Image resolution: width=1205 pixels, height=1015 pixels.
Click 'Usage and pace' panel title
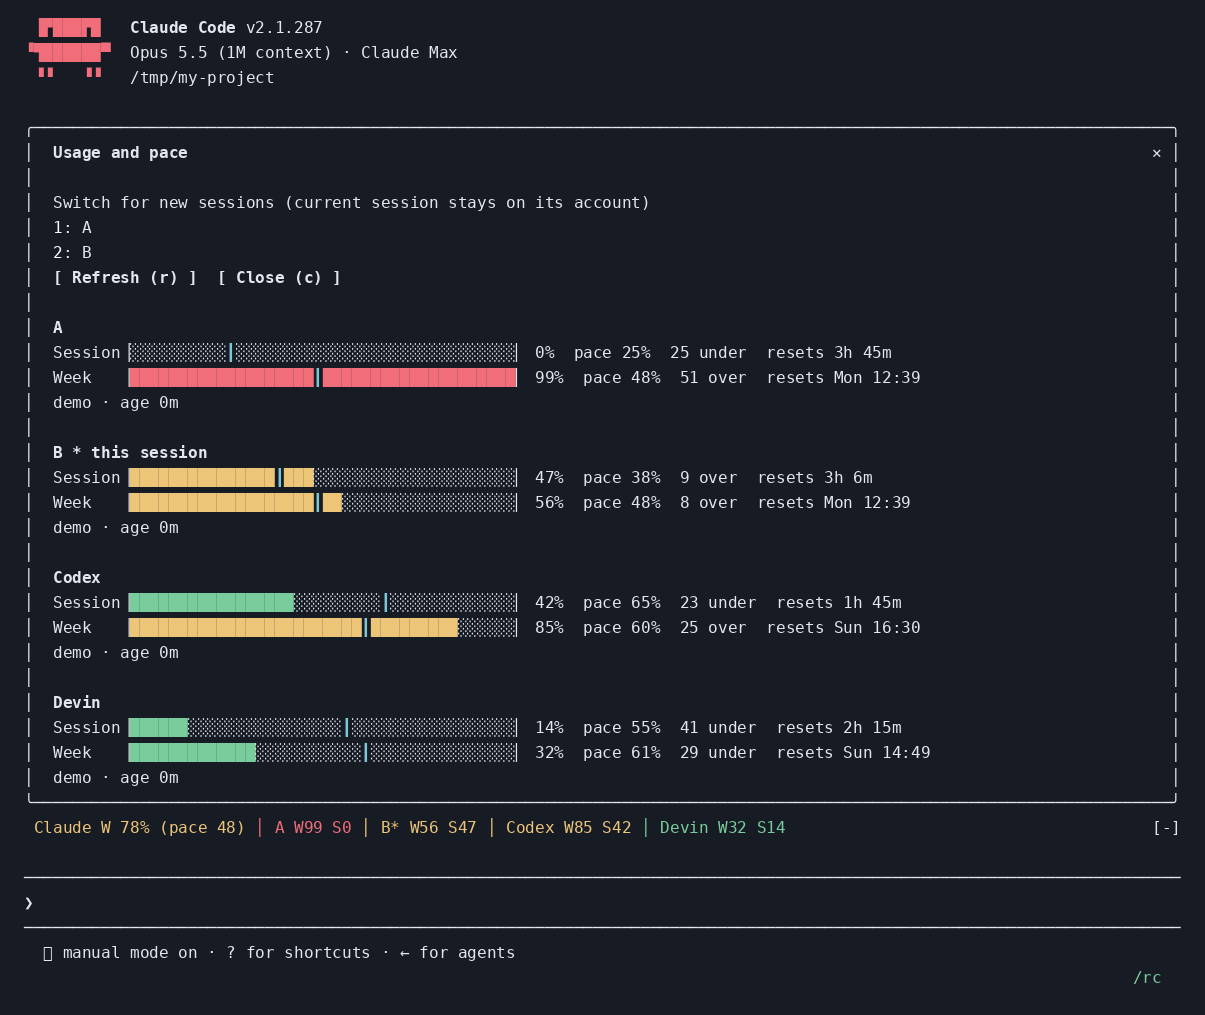pos(120,153)
